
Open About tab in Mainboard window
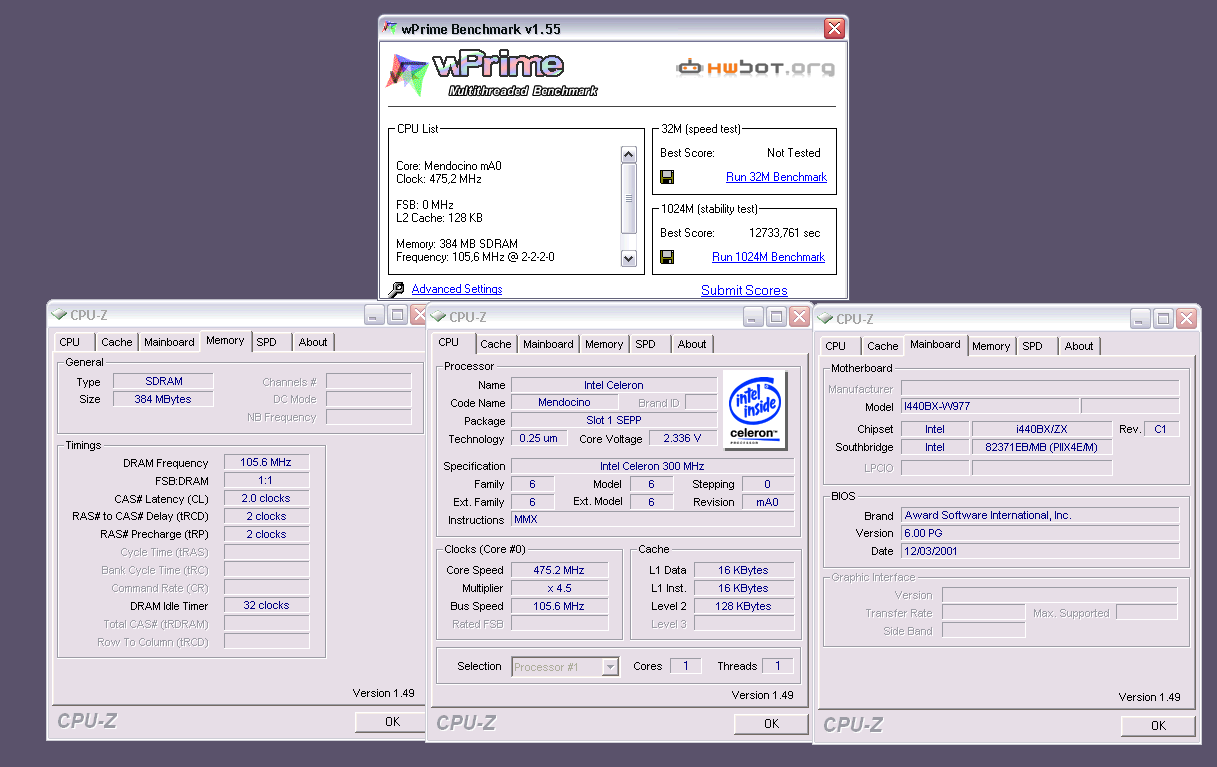[1079, 346]
